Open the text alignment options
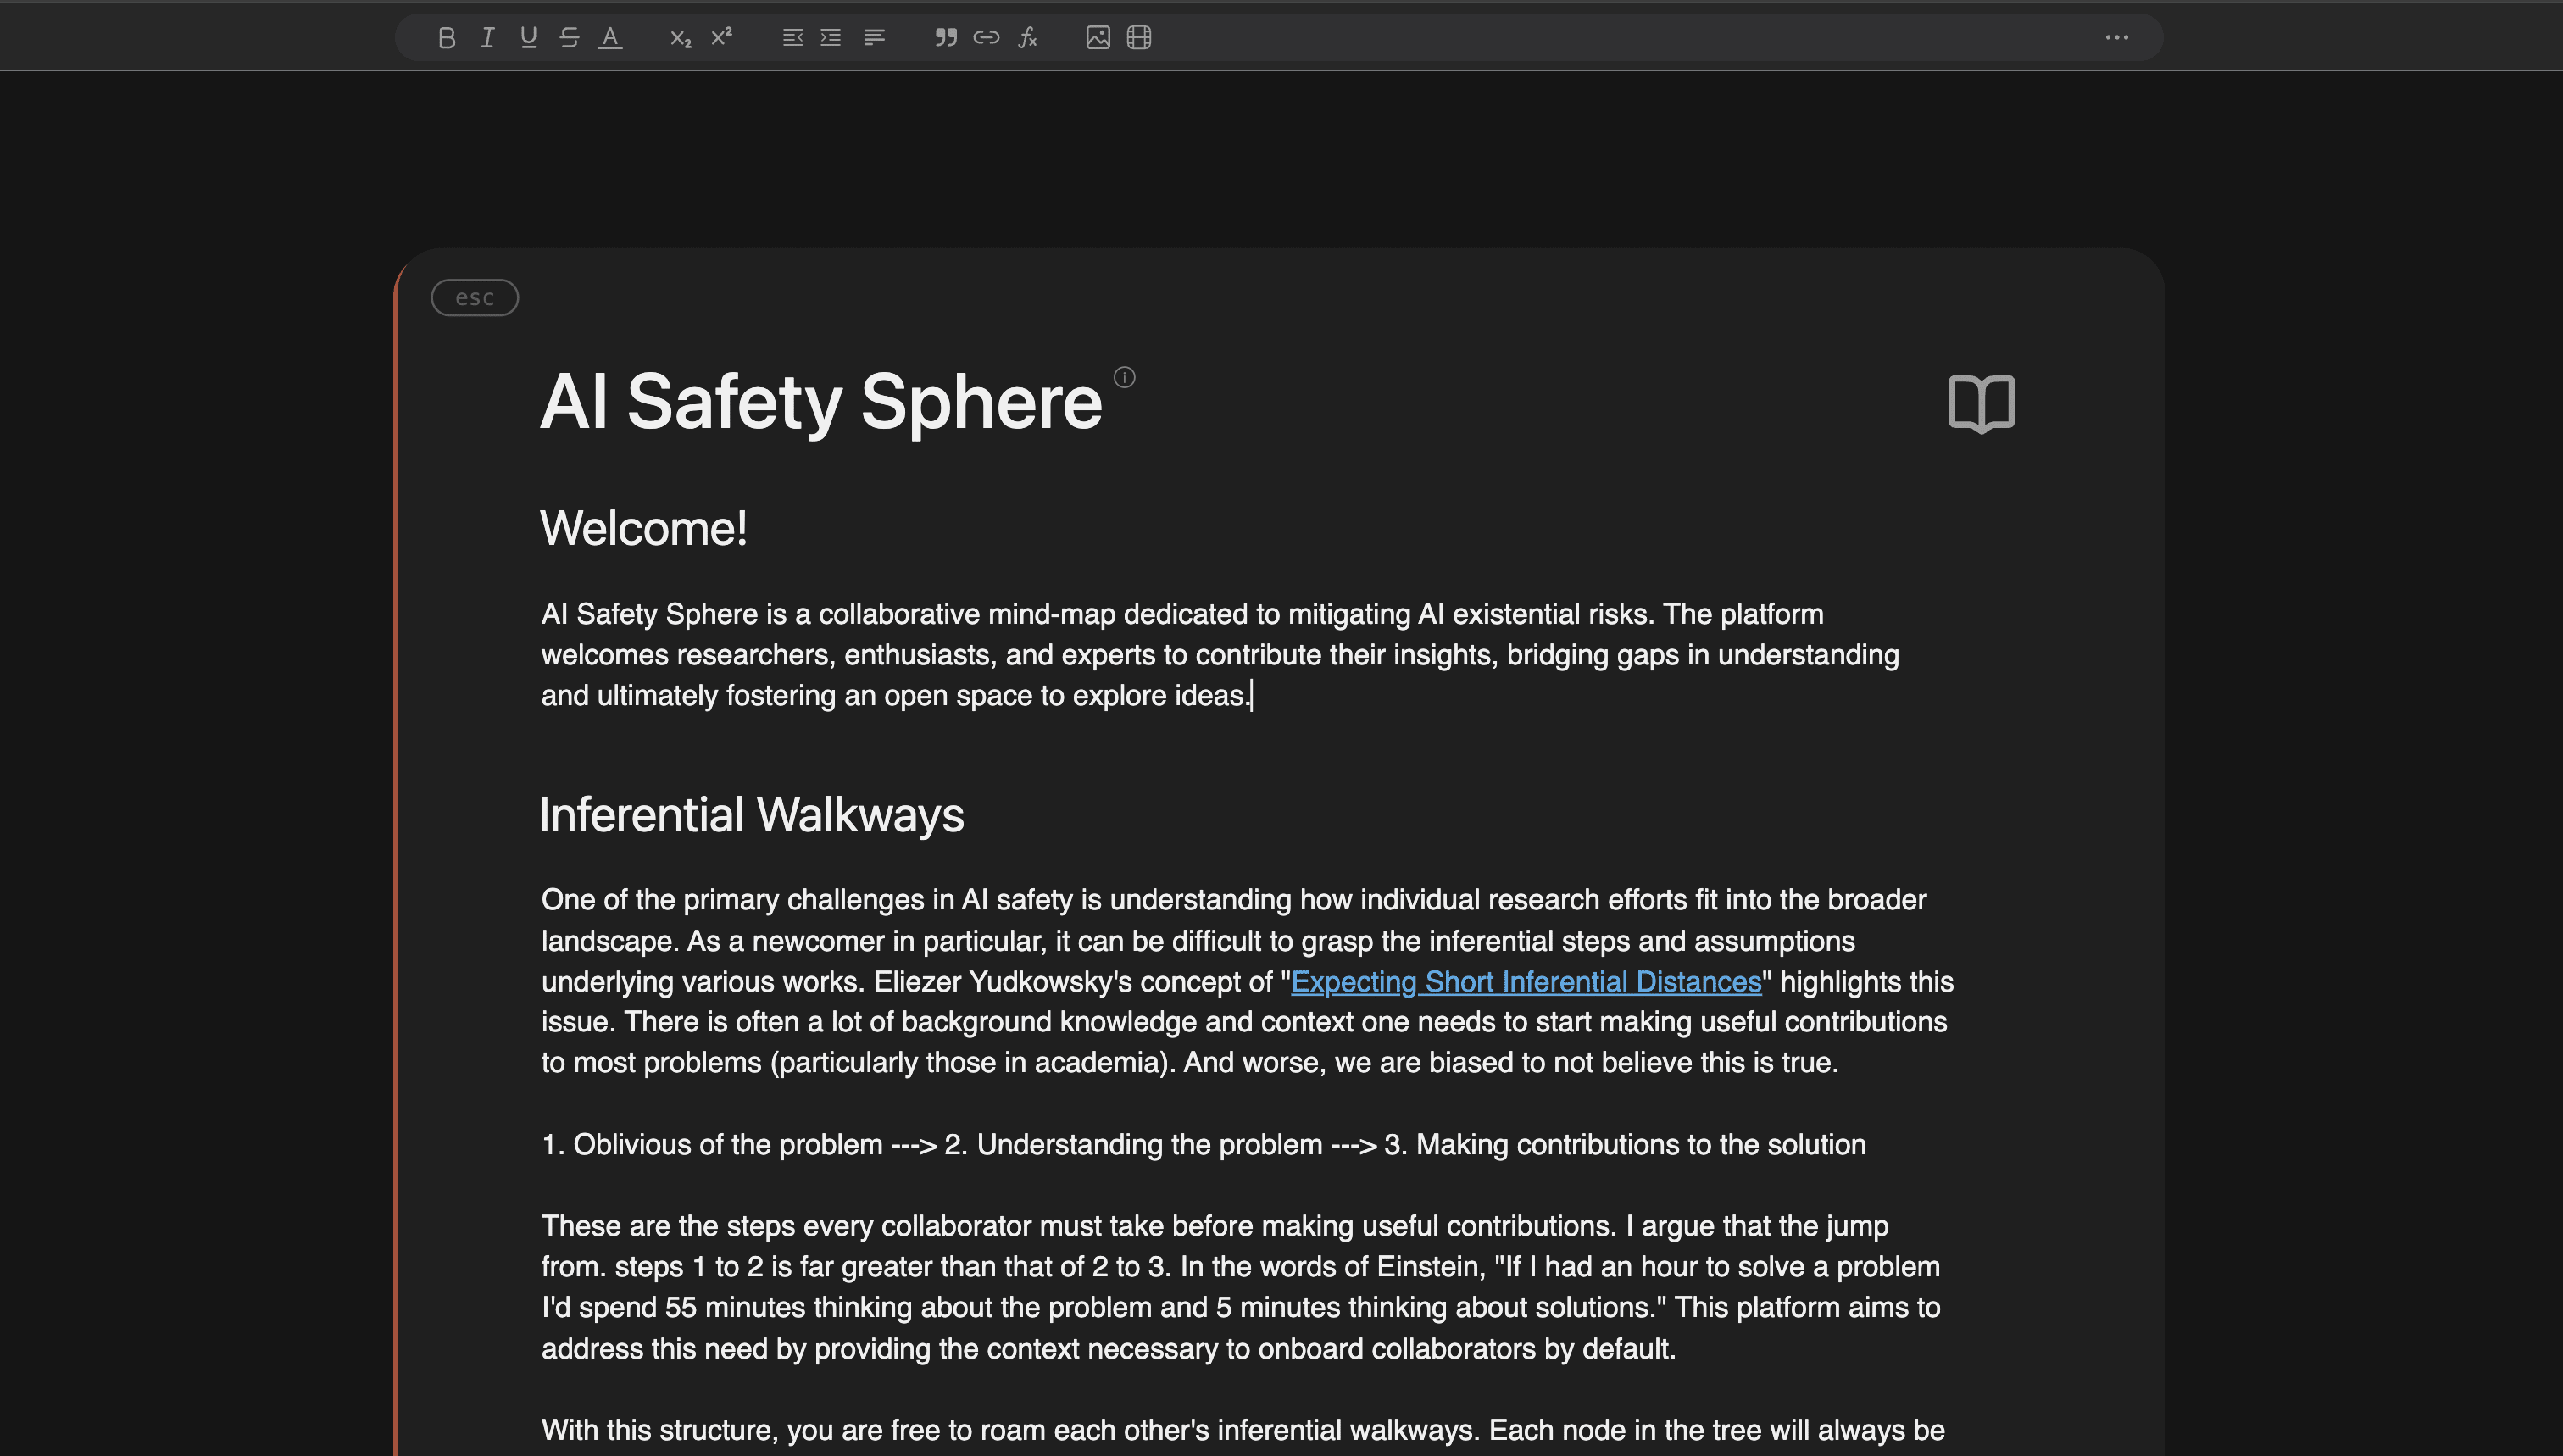Screen dimensions: 2563x1456 coord(874,38)
